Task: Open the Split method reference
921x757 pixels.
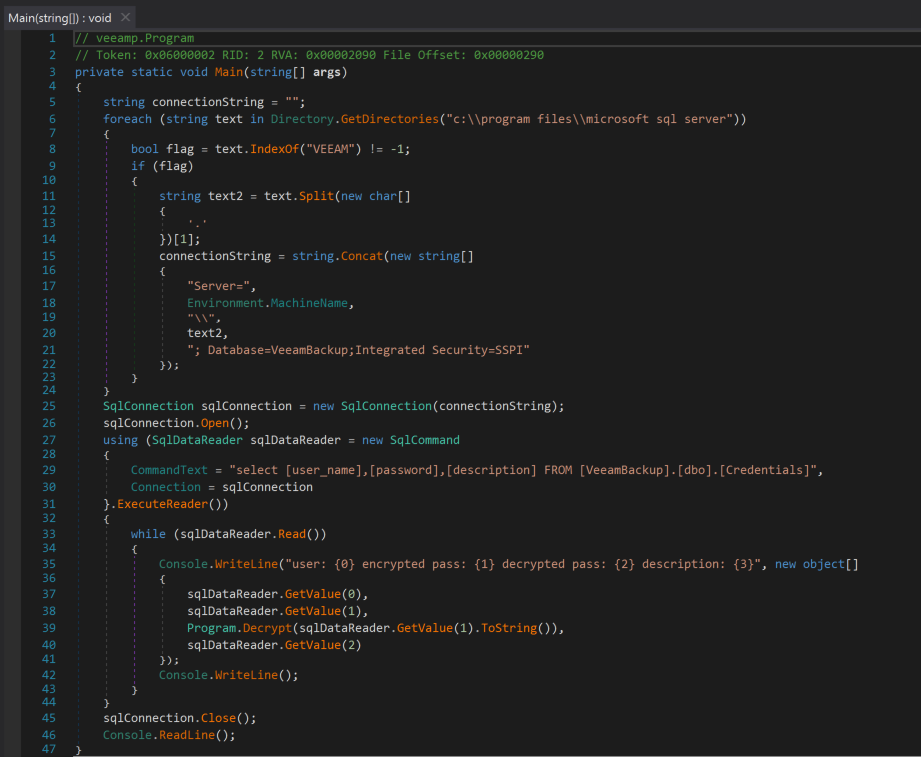Action: (x=316, y=196)
